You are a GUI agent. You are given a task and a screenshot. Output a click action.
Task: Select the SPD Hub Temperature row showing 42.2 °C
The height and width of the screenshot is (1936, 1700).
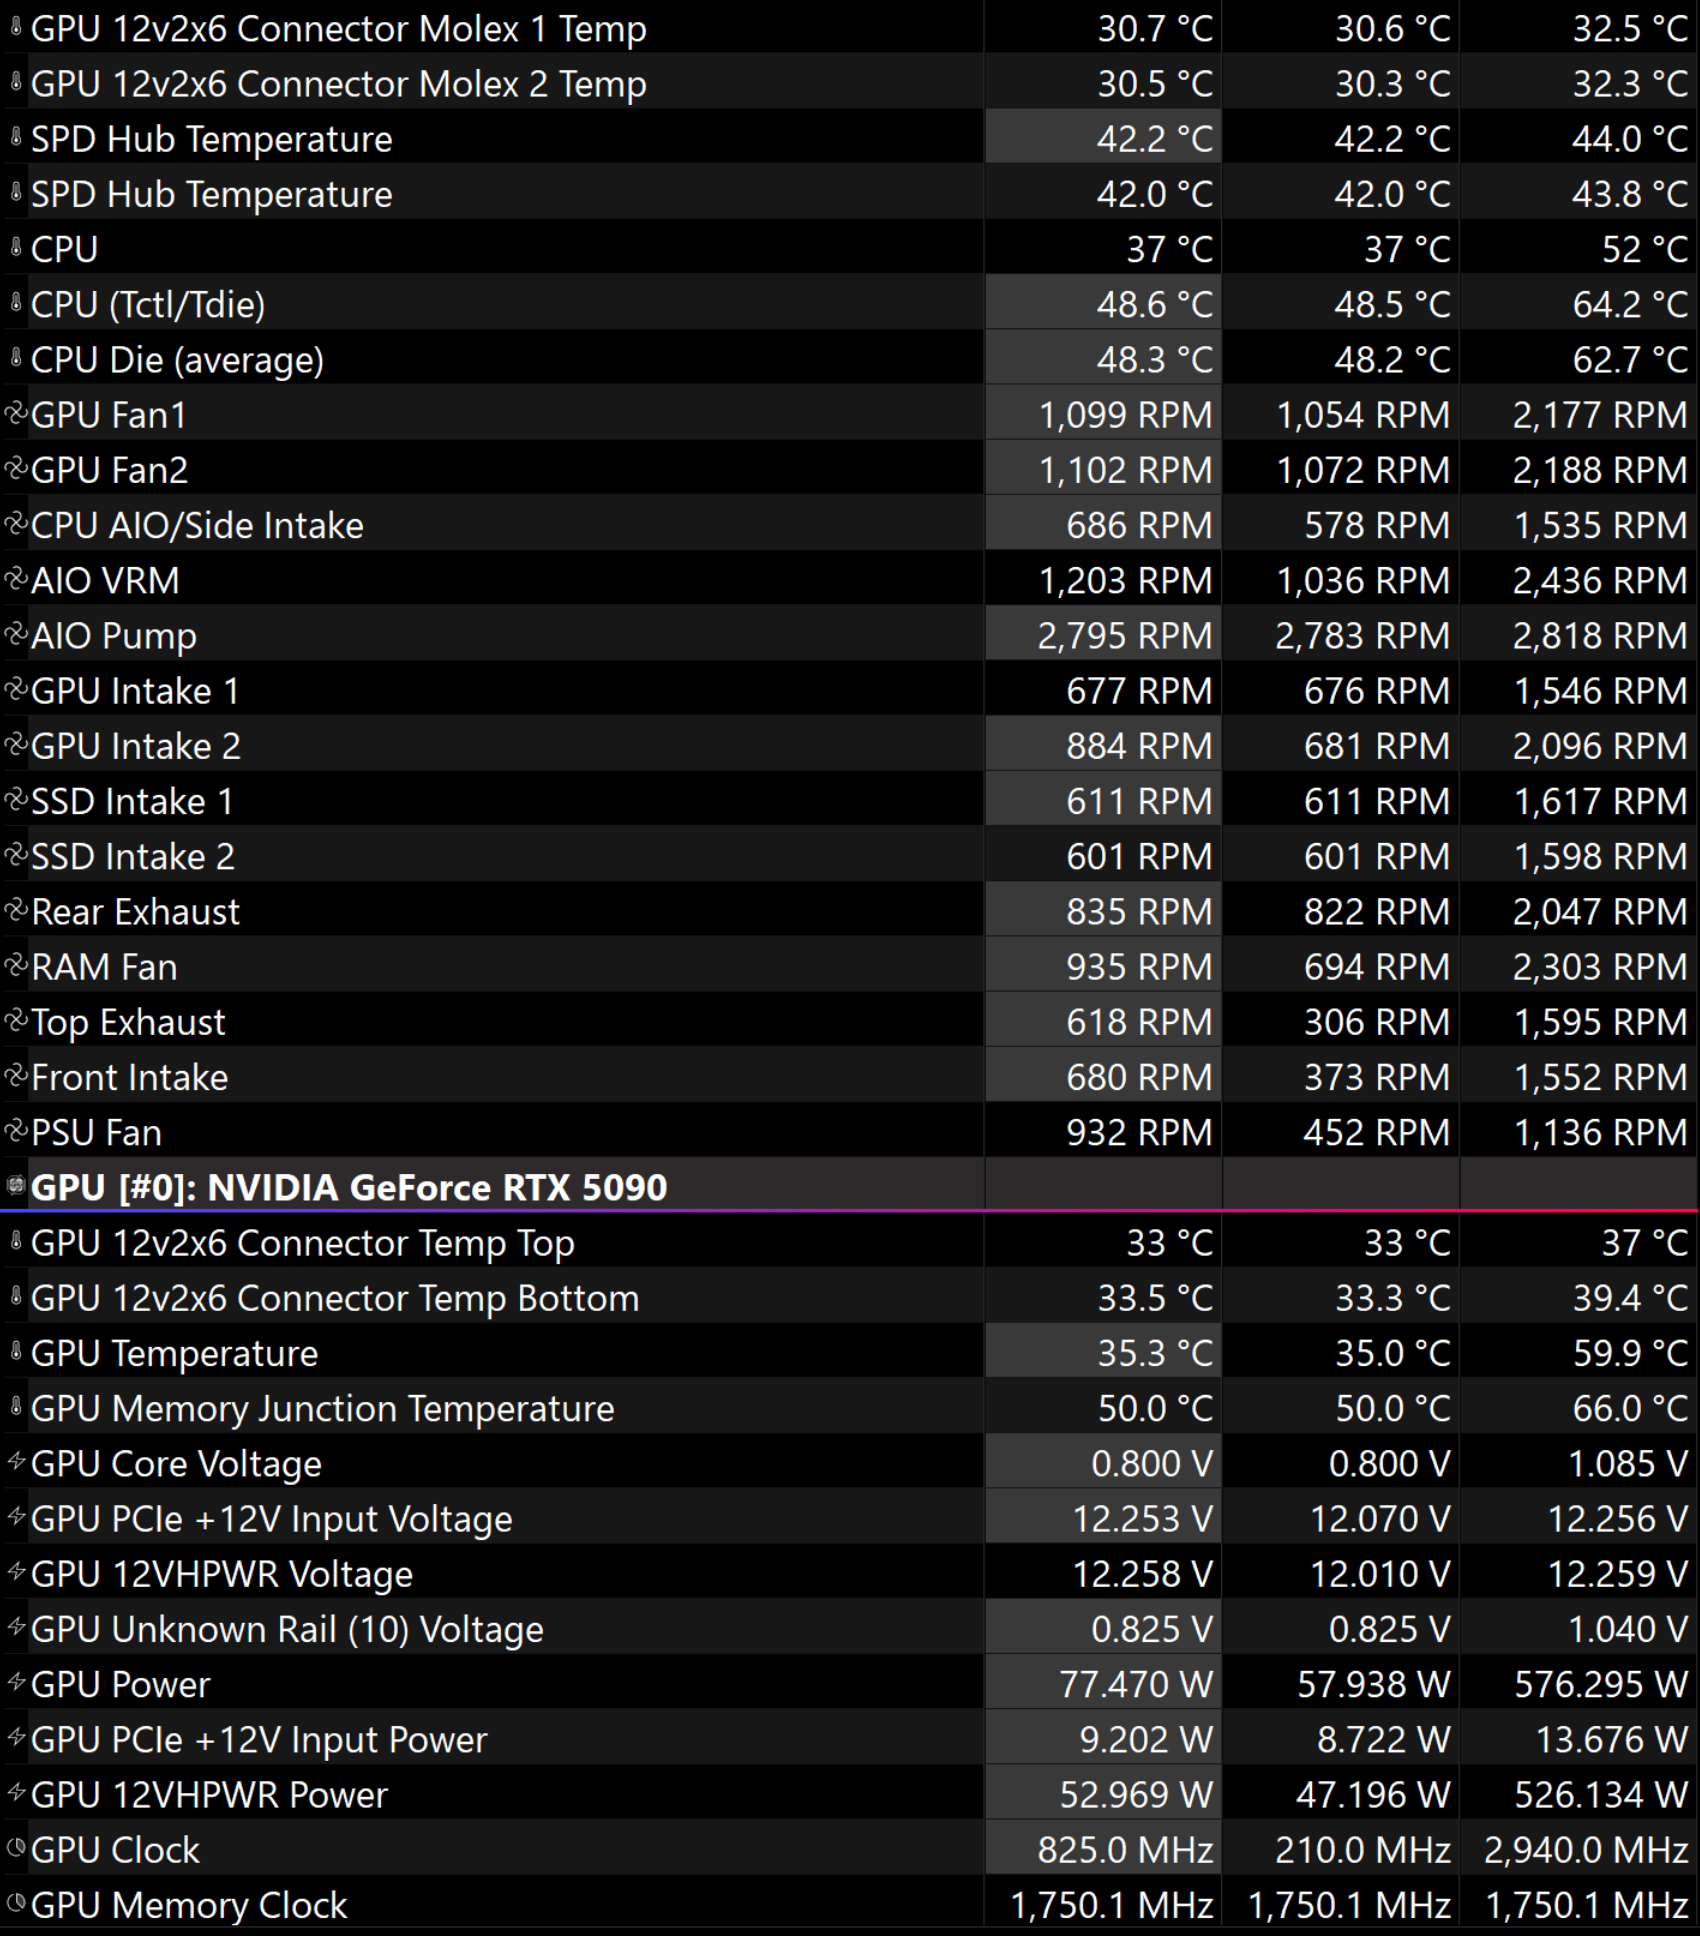click(x=850, y=138)
